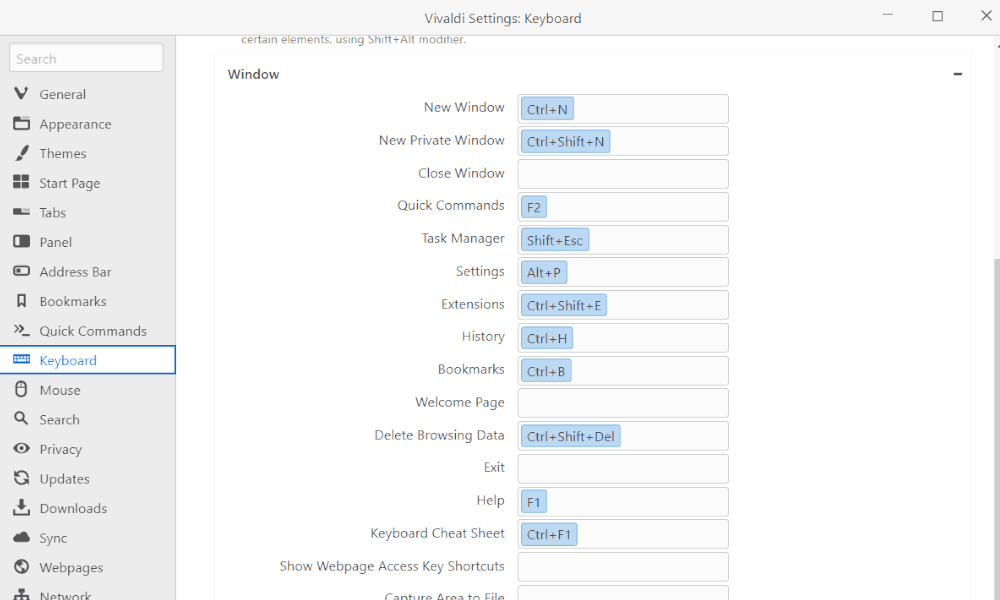Screen dimensions: 1000x600
Task: Select the Privacy eye icon
Action: click(21, 449)
